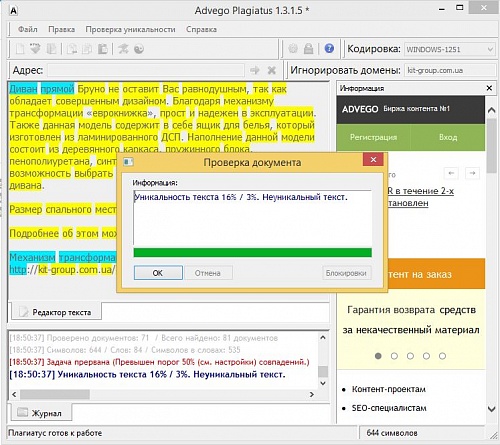Switch to the Журнал tab
The width and height of the screenshot is (500, 445).
click(40, 413)
